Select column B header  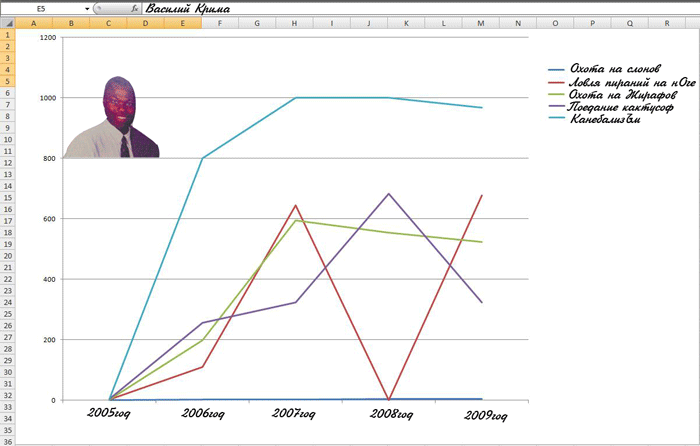pyautogui.click(x=71, y=23)
